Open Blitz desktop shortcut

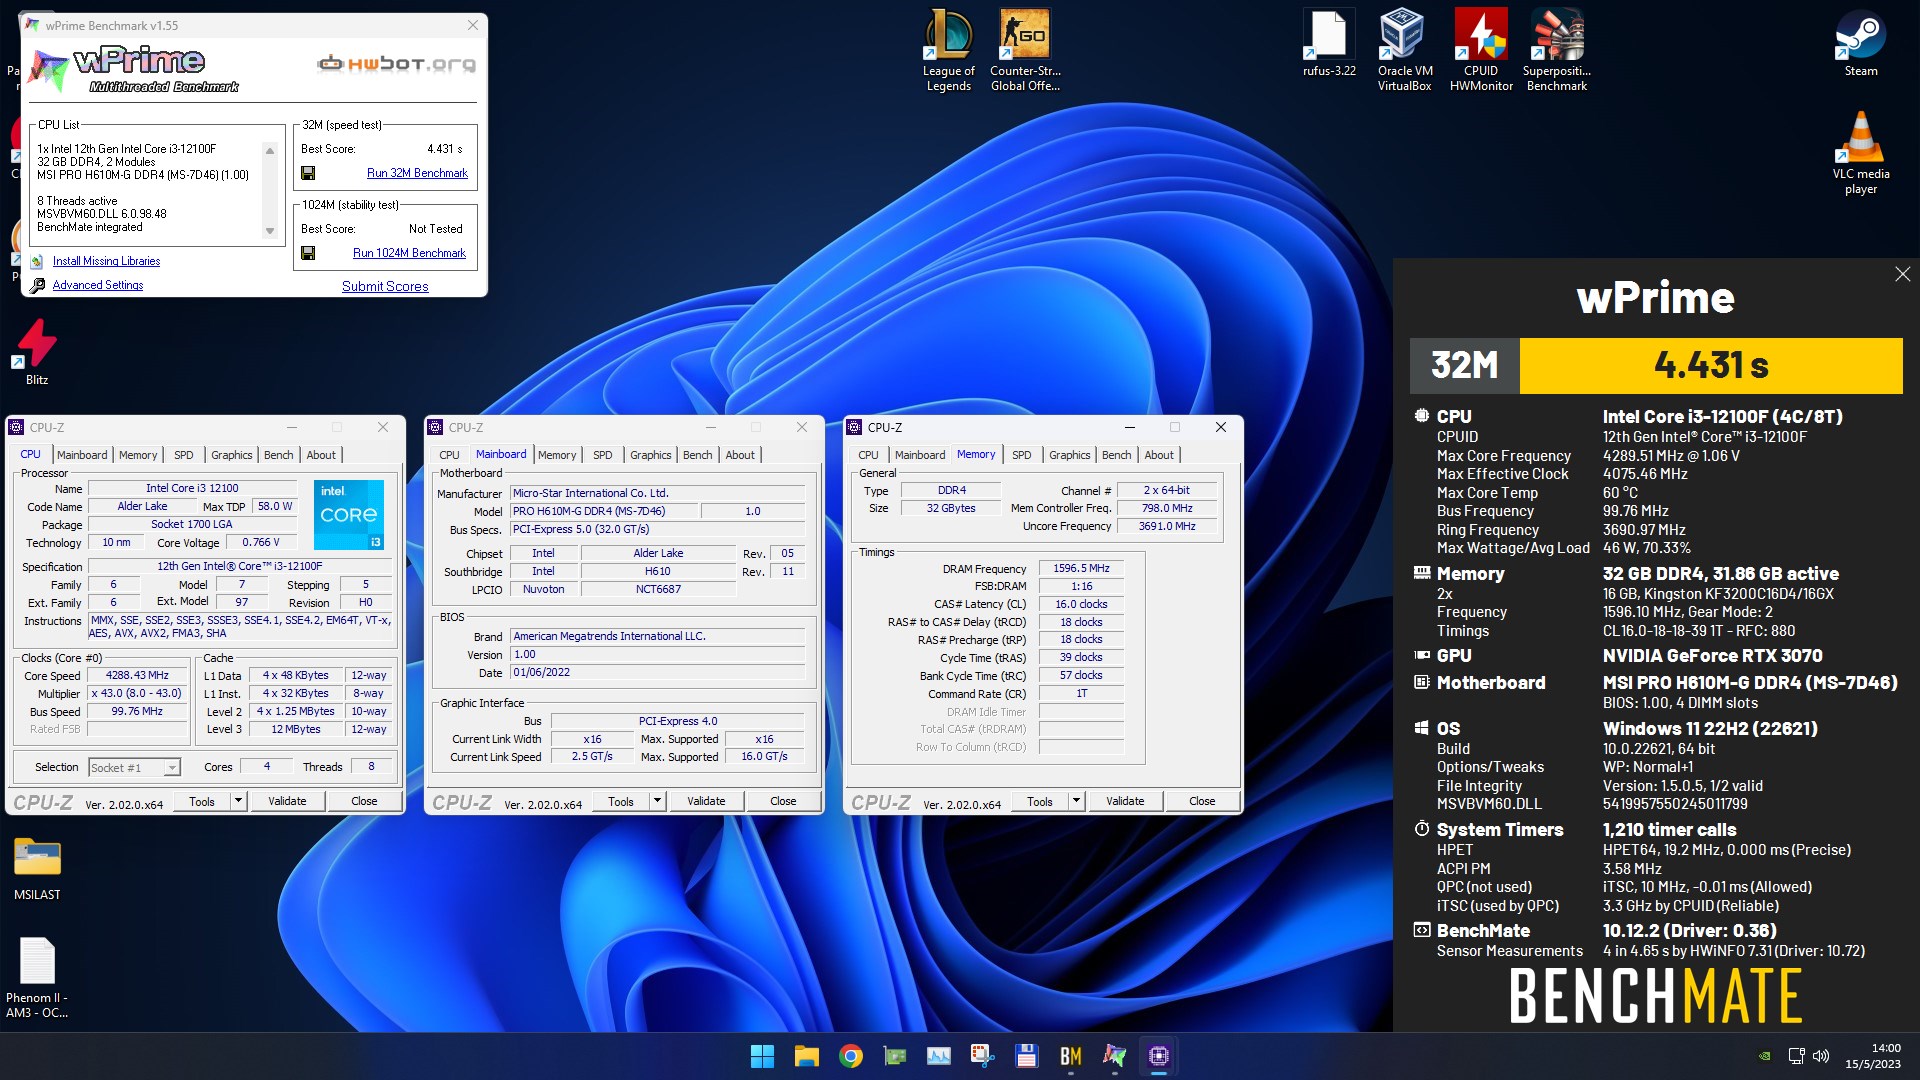(37, 352)
